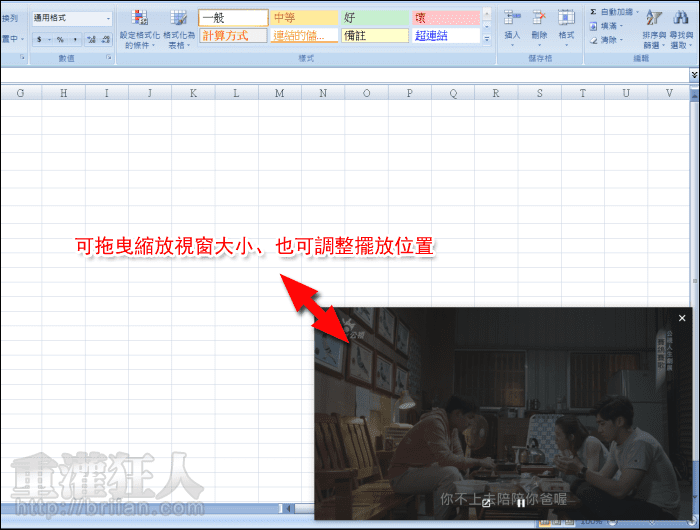Image resolution: width=700 pixels, height=530 pixels.
Task: Click the Insert cells icon
Action: 513,27
